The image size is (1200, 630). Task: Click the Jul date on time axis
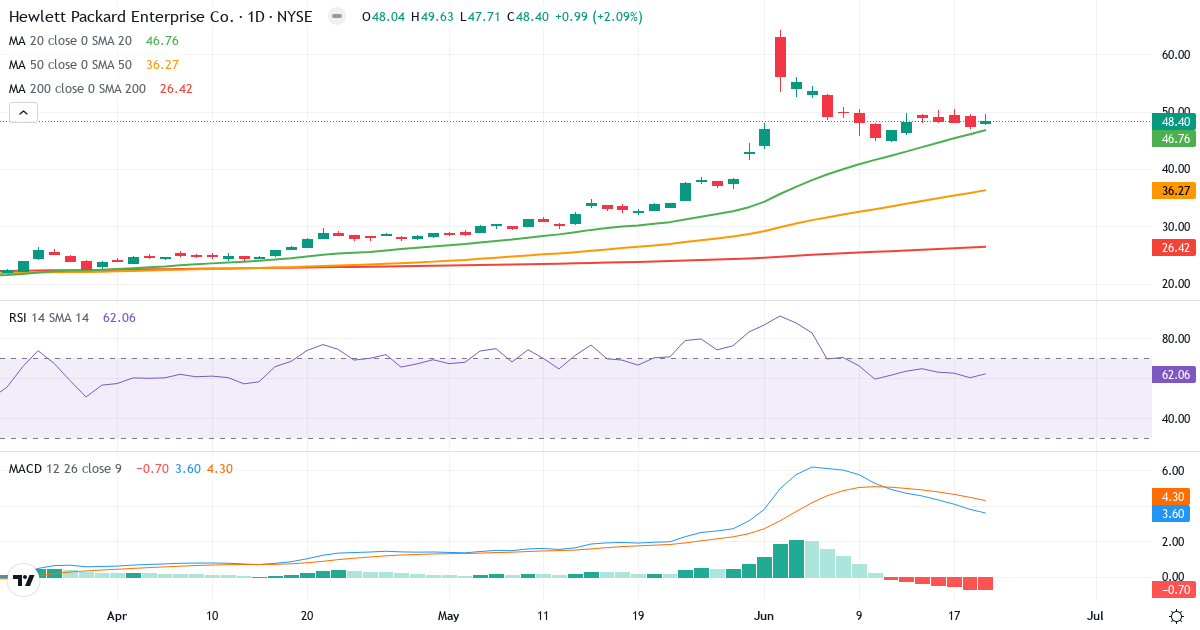pyautogui.click(x=1096, y=616)
